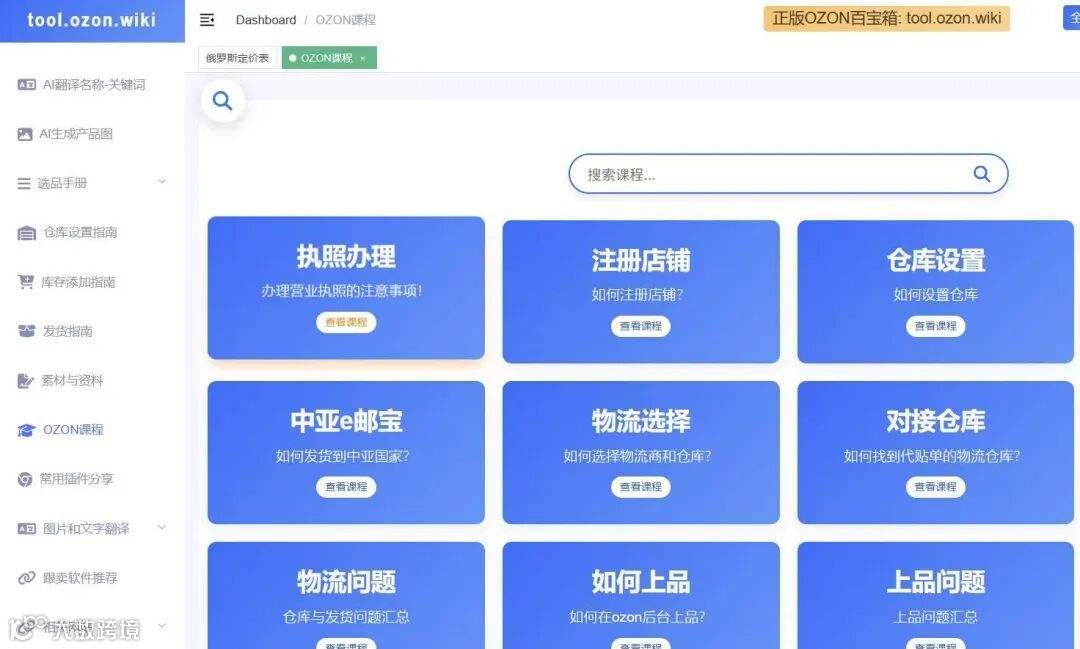Click the 注册店铺 card title

tap(641, 260)
